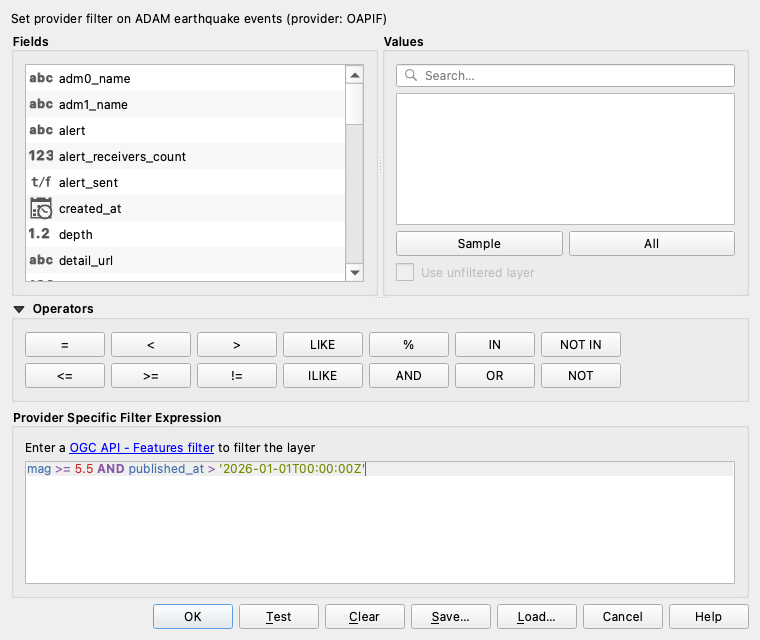Open the OGC API - Features filter link

[x=142, y=448]
